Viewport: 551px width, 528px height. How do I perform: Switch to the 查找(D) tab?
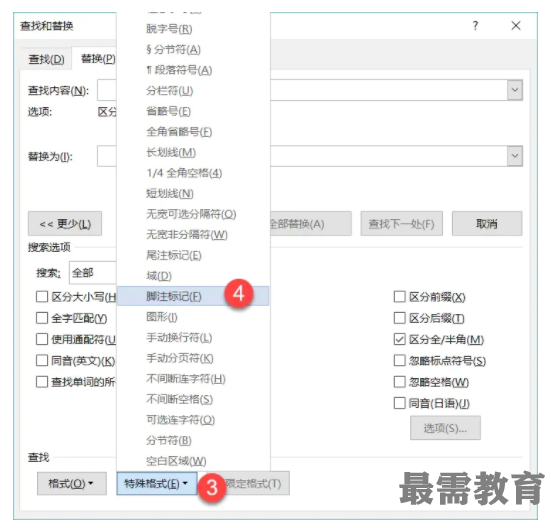(x=46, y=59)
